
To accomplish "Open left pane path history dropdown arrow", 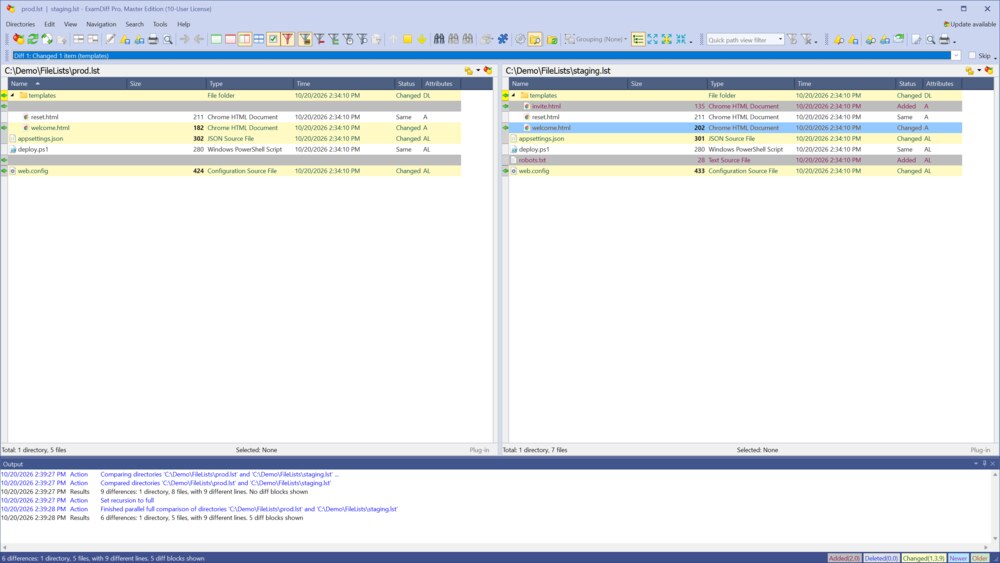I will (x=478, y=71).
